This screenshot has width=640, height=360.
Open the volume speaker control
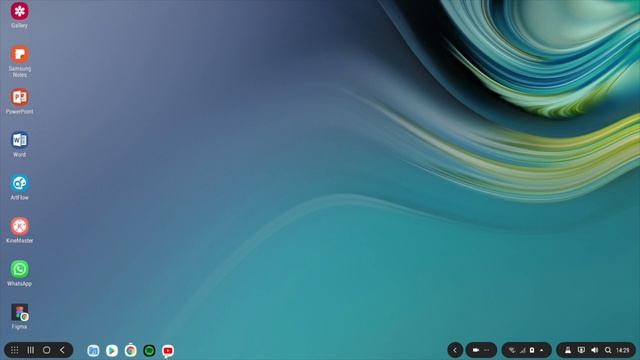coord(595,350)
